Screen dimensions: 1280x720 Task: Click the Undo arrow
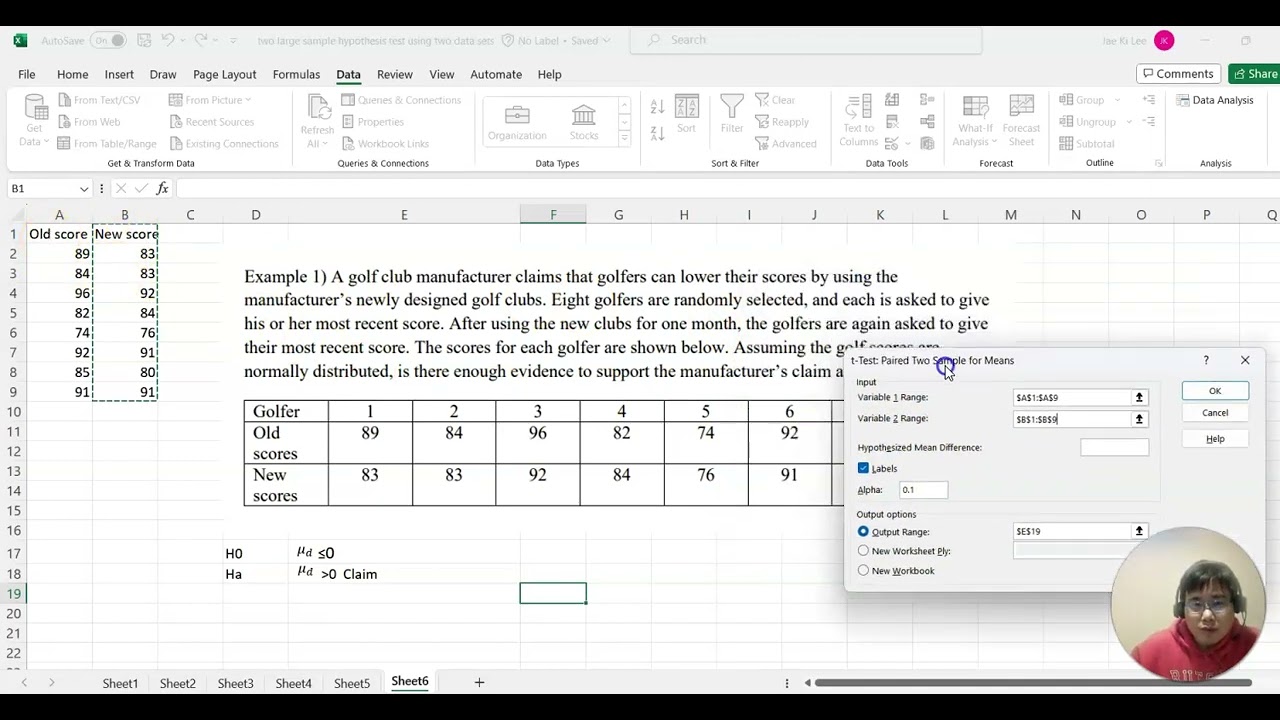coord(168,40)
